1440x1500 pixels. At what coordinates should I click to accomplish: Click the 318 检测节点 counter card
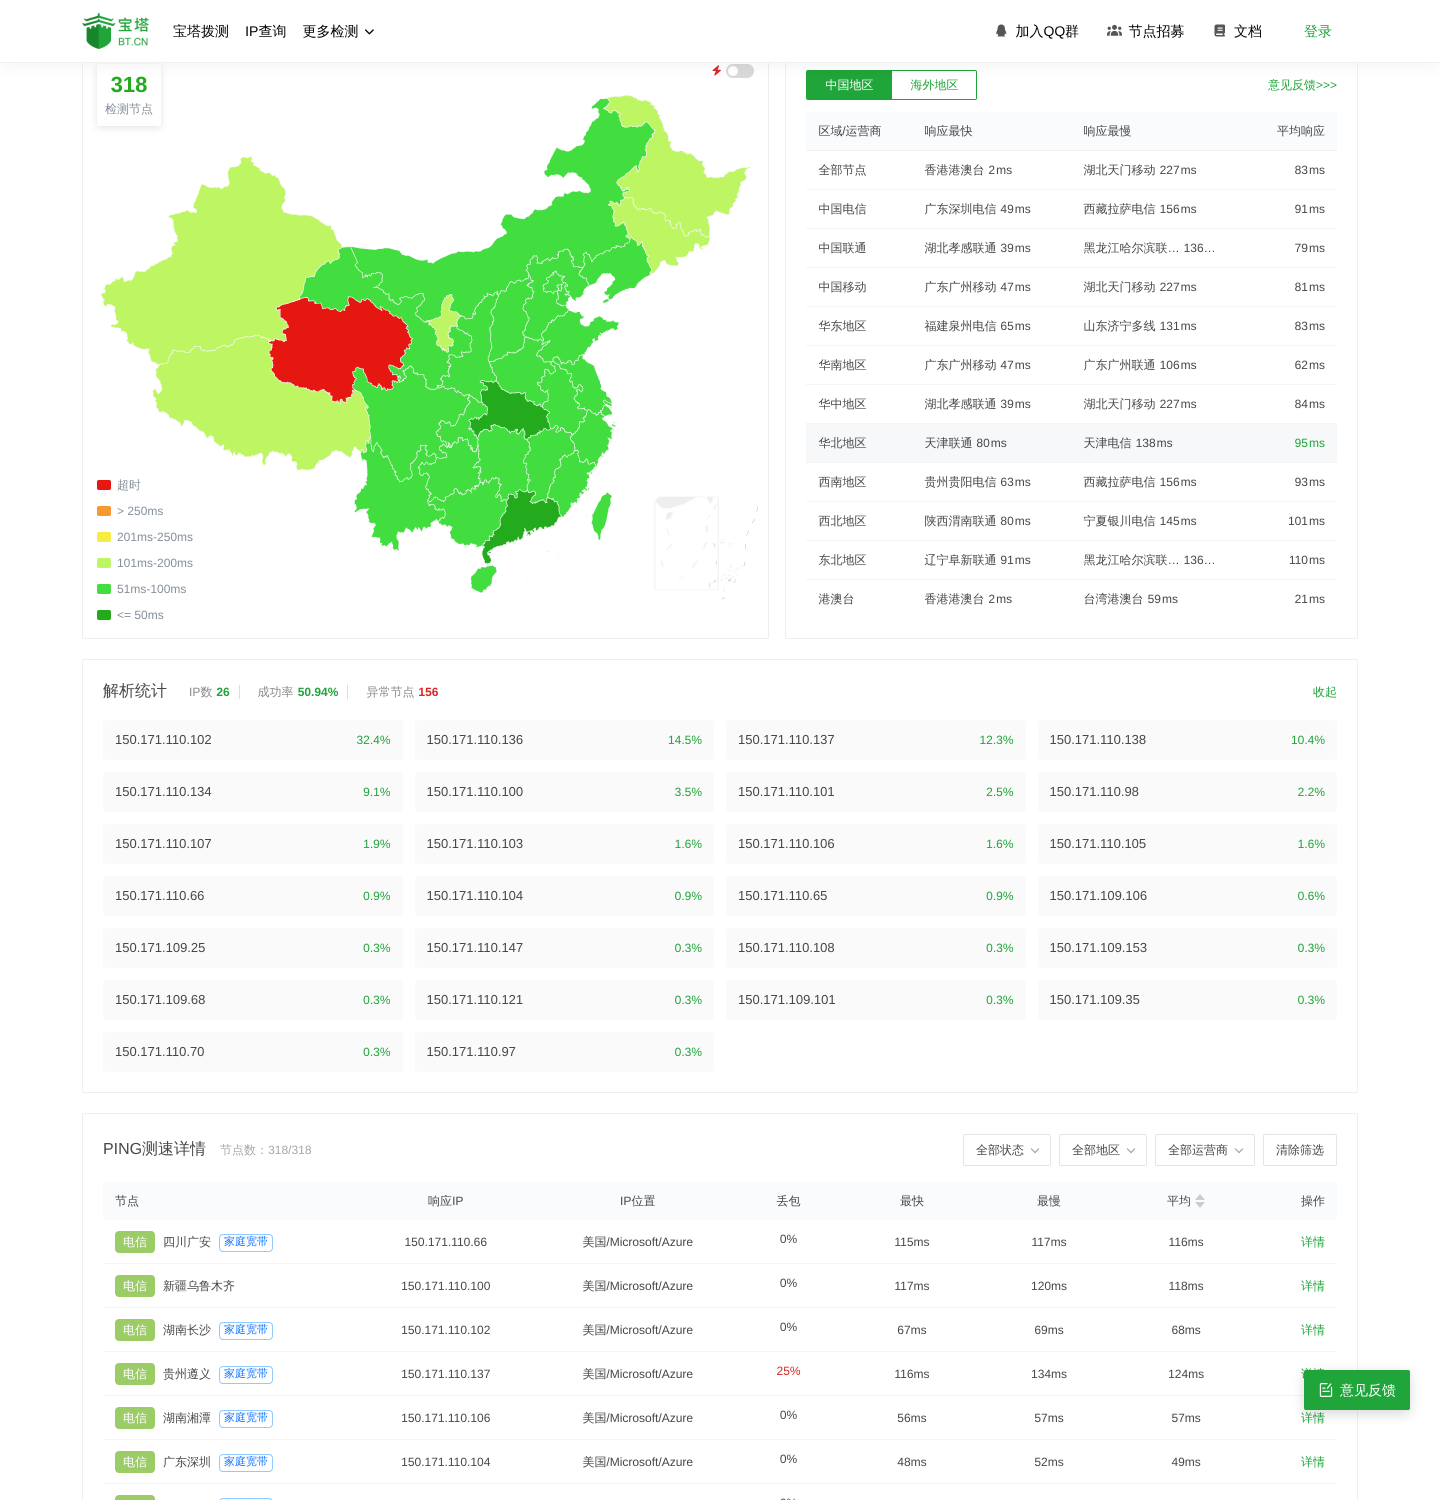coord(129,95)
